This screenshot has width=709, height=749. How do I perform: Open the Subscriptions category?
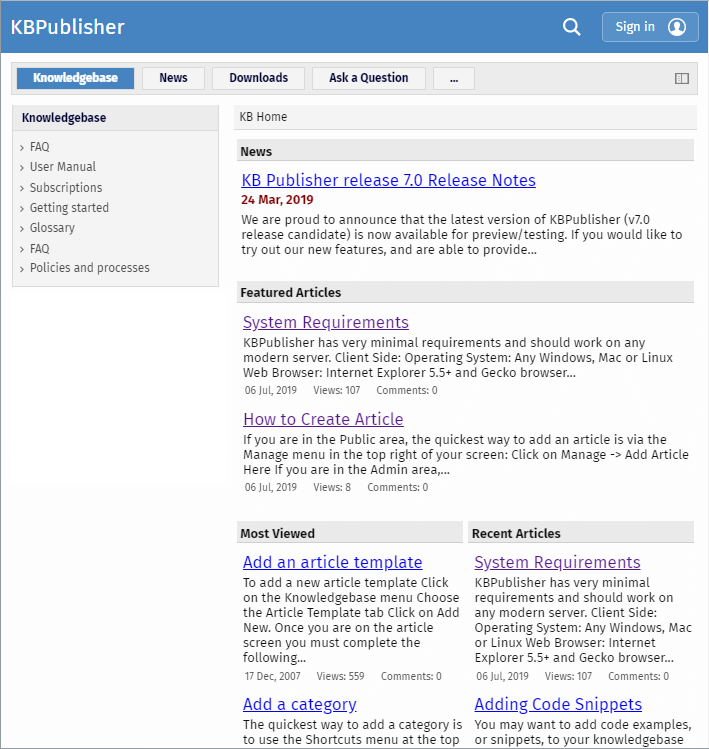(x=66, y=187)
